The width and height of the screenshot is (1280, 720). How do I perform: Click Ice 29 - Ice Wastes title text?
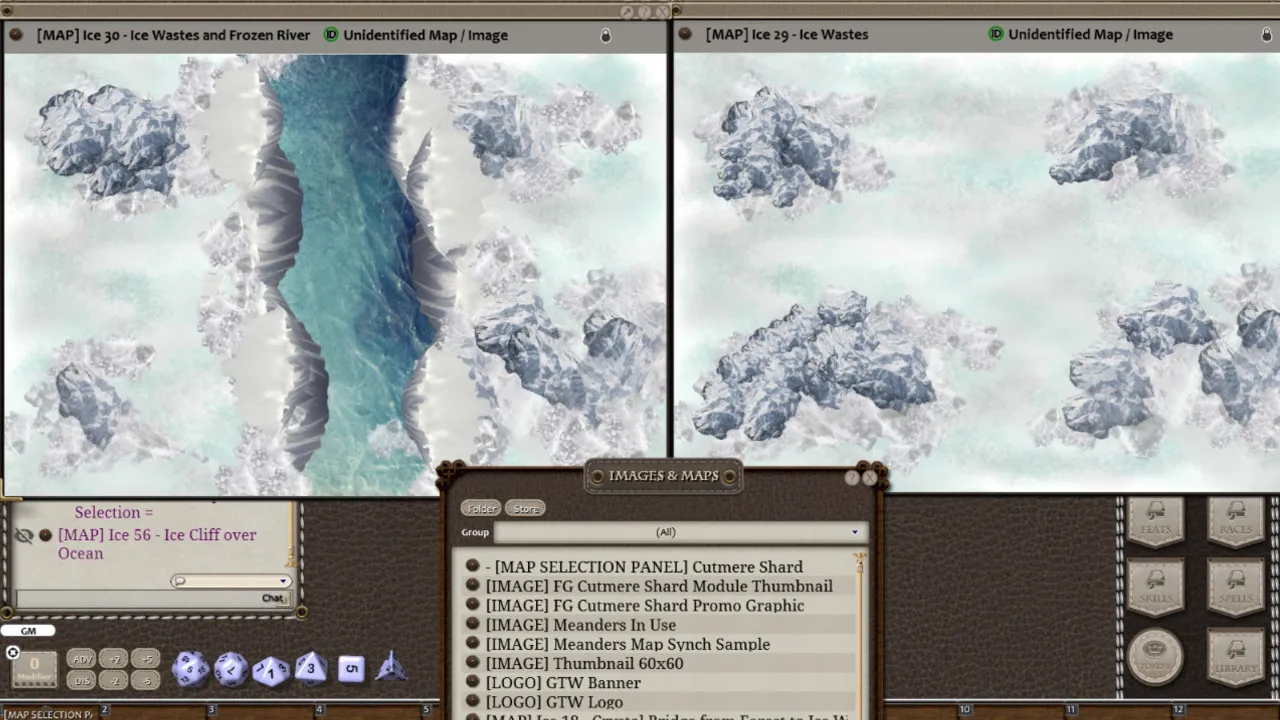(x=786, y=34)
